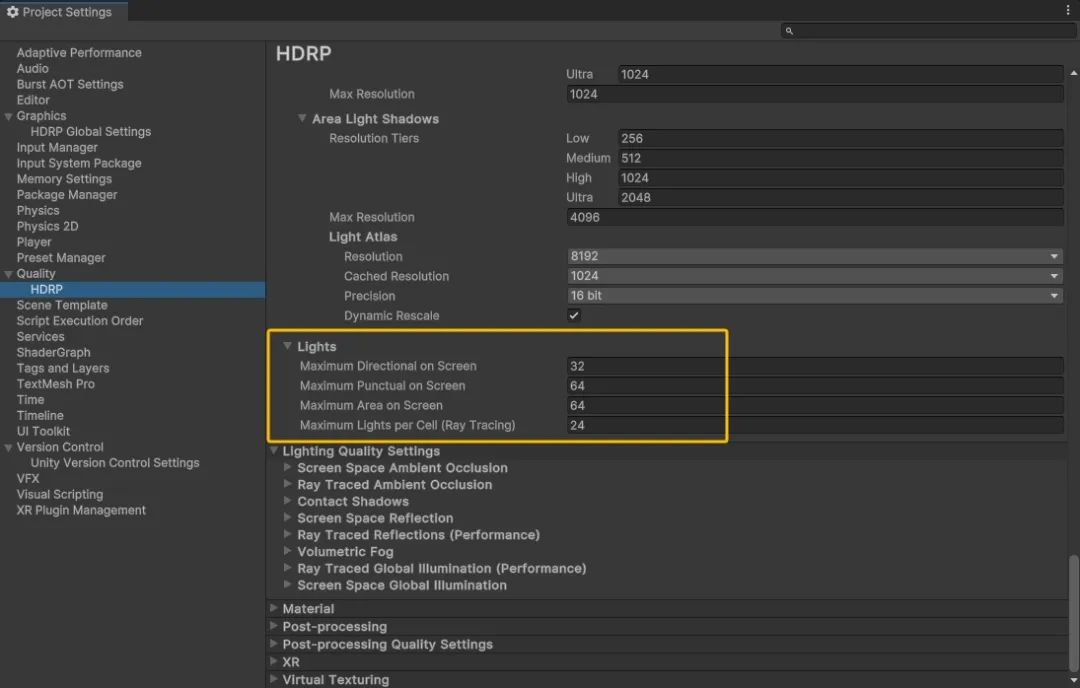The height and width of the screenshot is (688, 1080).
Task: Open Audio settings
Action: (32, 69)
